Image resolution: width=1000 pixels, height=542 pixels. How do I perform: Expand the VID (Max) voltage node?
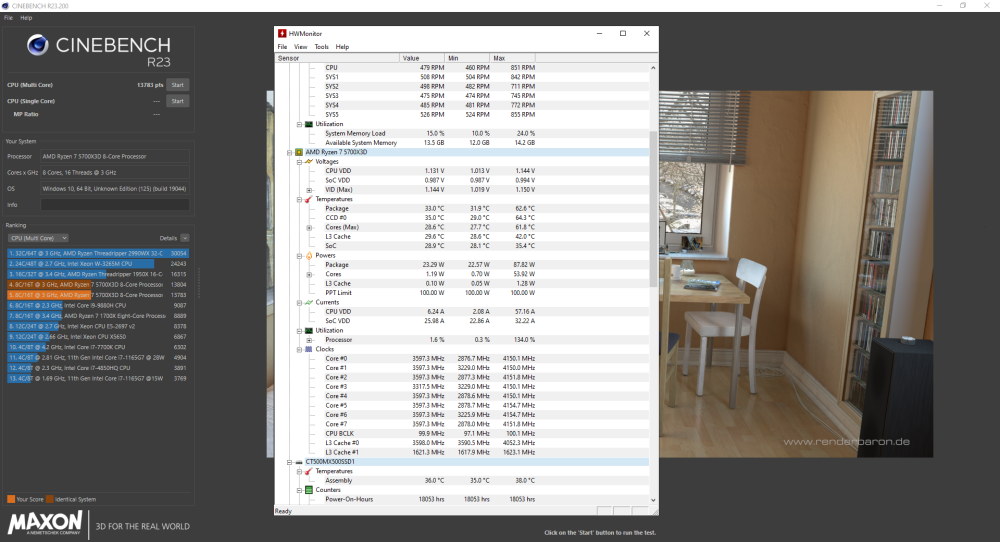(309, 189)
